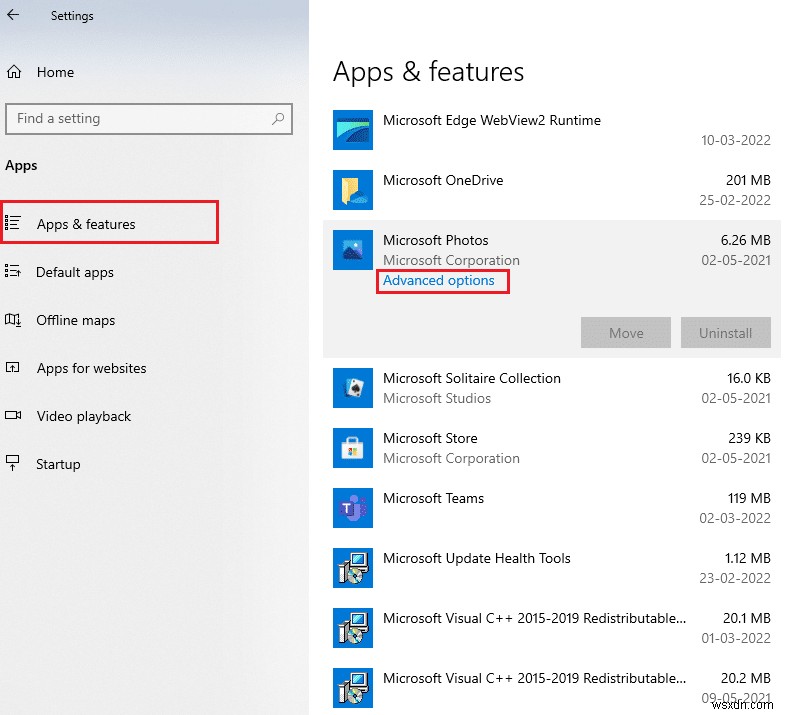Click the Move button
Viewport: 785px width, 715px height.
click(626, 332)
